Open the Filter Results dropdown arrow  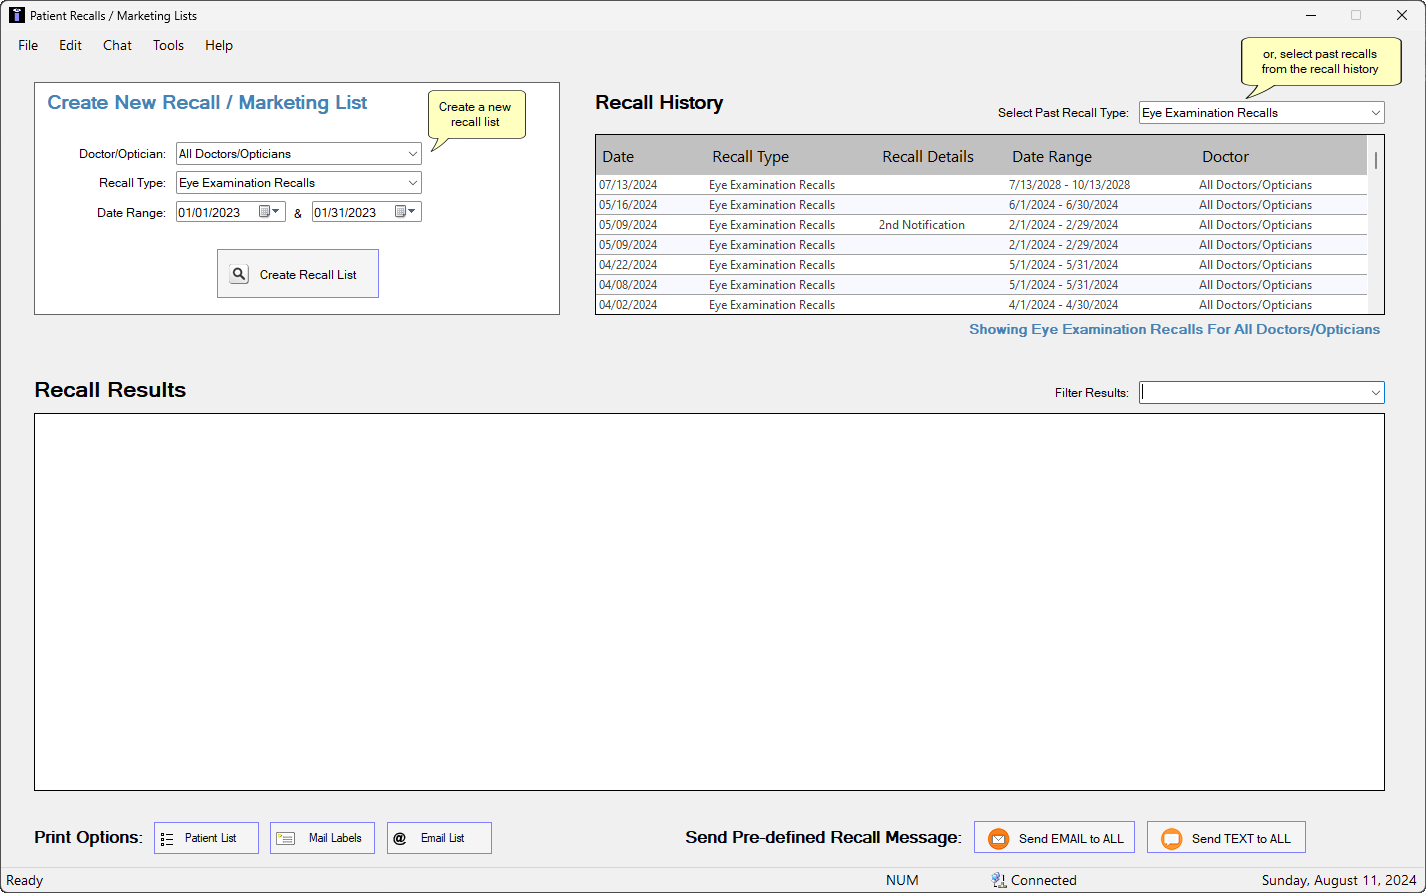[x=1376, y=393]
